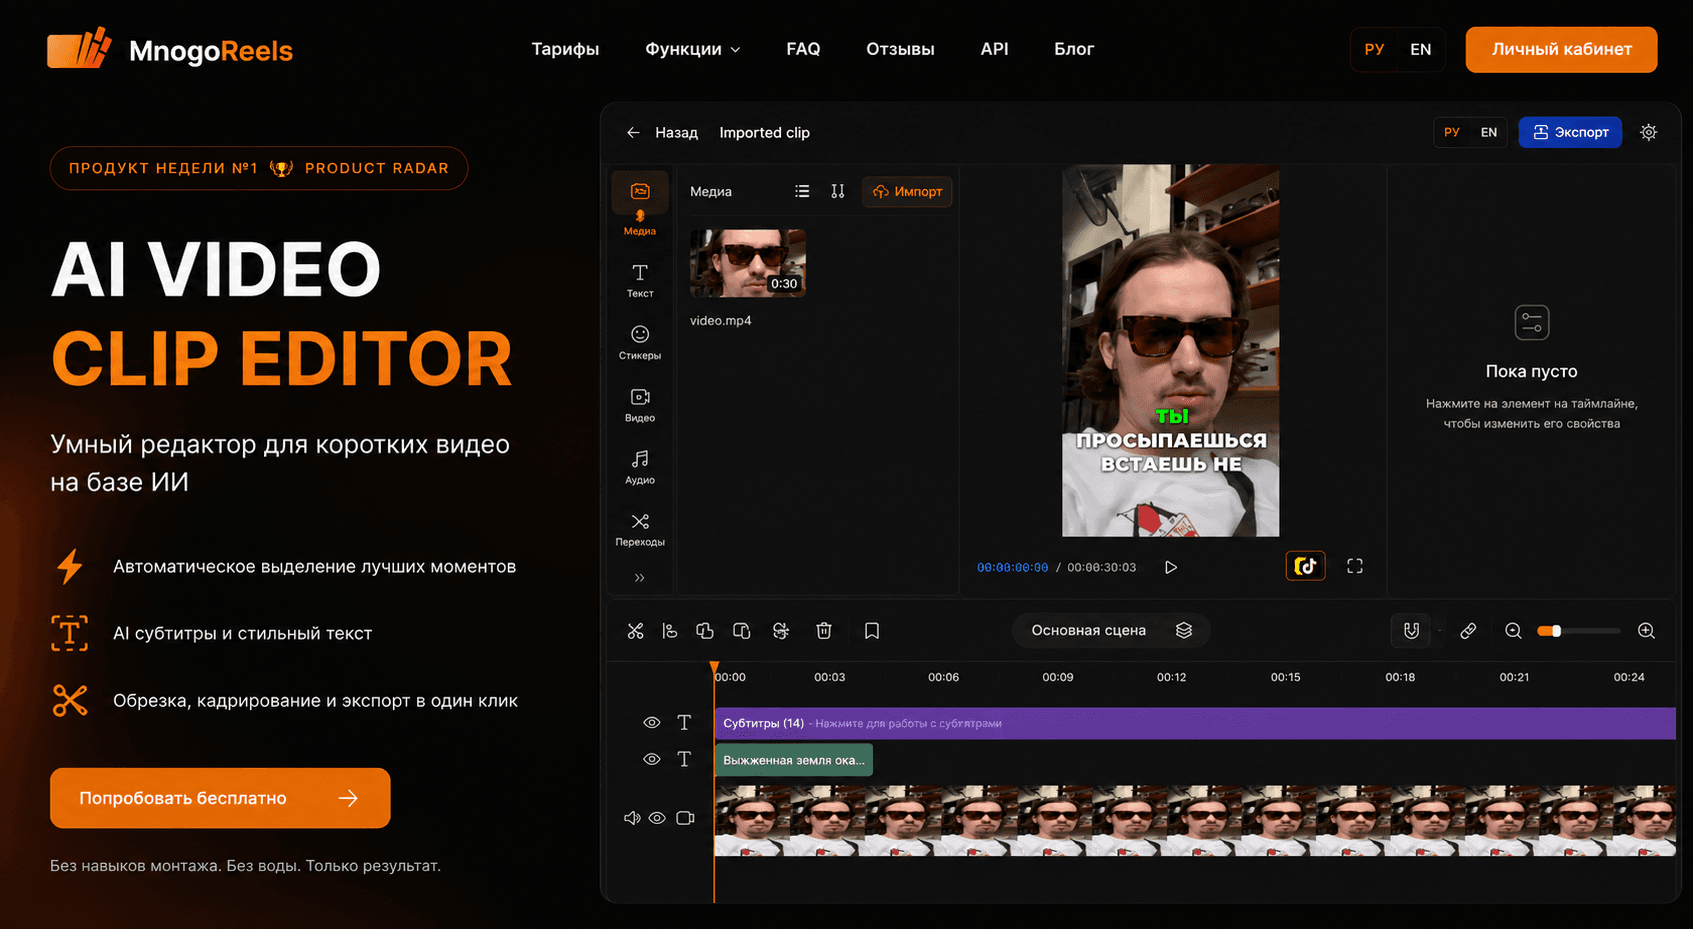
Task: Hide the Субтитры track with eye icon
Action: click(652, 723)
